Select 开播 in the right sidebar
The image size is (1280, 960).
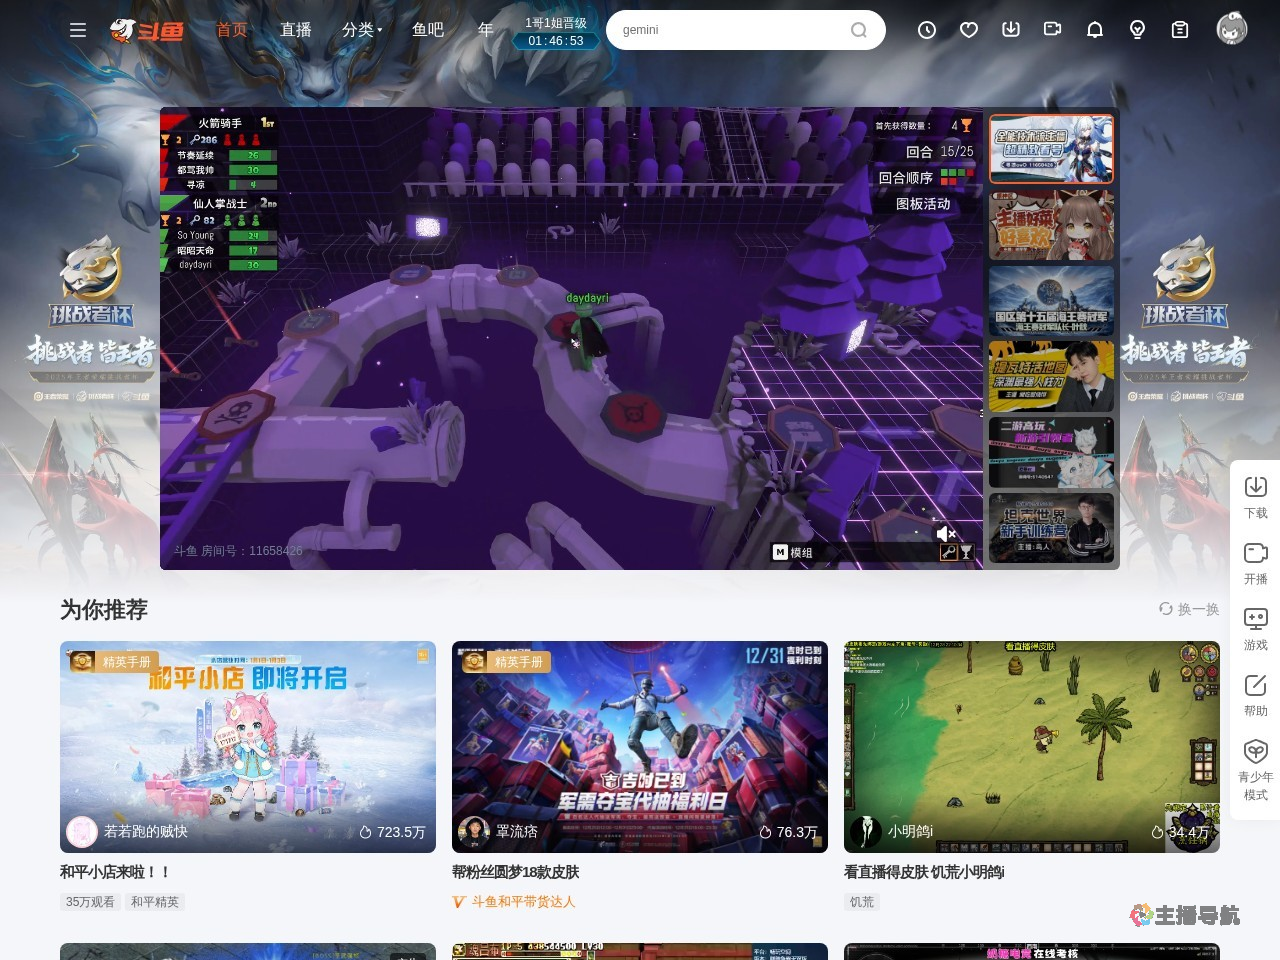coord(1256,563)
